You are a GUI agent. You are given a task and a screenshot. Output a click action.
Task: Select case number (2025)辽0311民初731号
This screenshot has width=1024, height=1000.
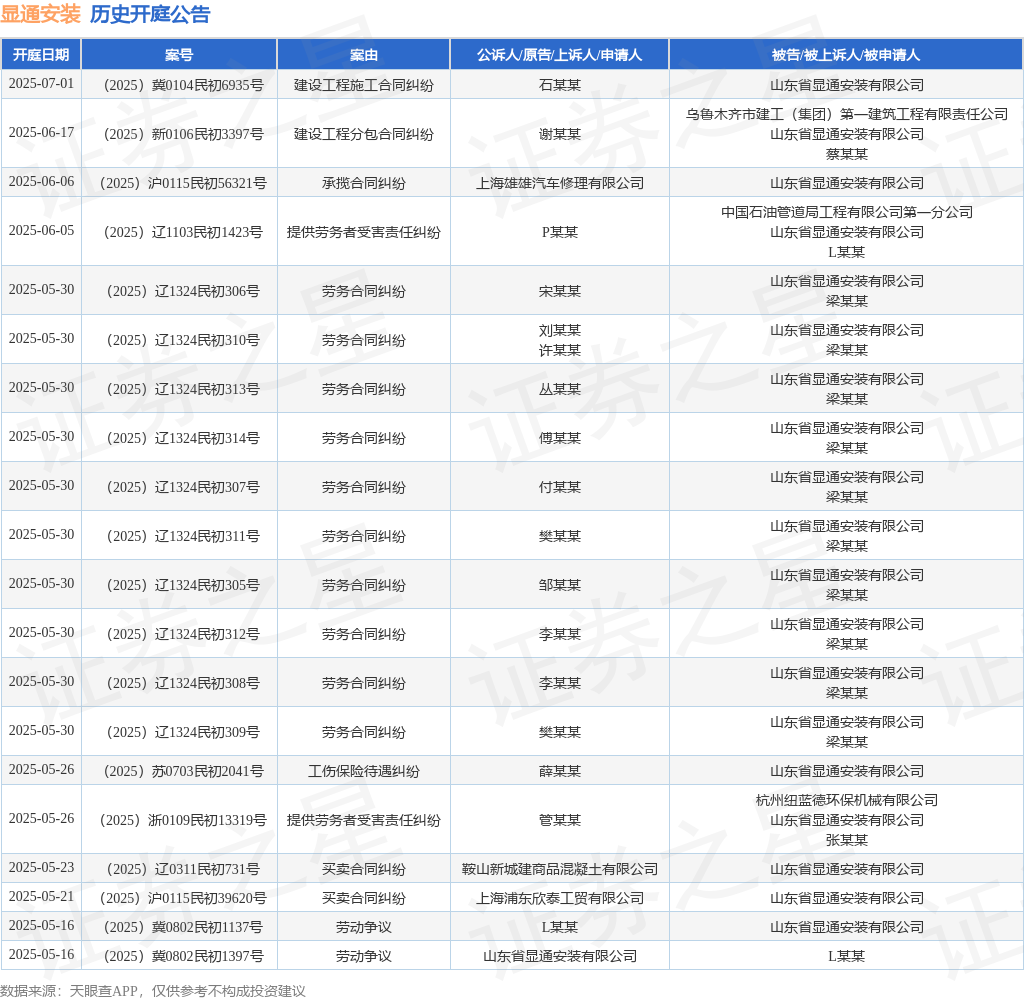click(x=183, y=869)
